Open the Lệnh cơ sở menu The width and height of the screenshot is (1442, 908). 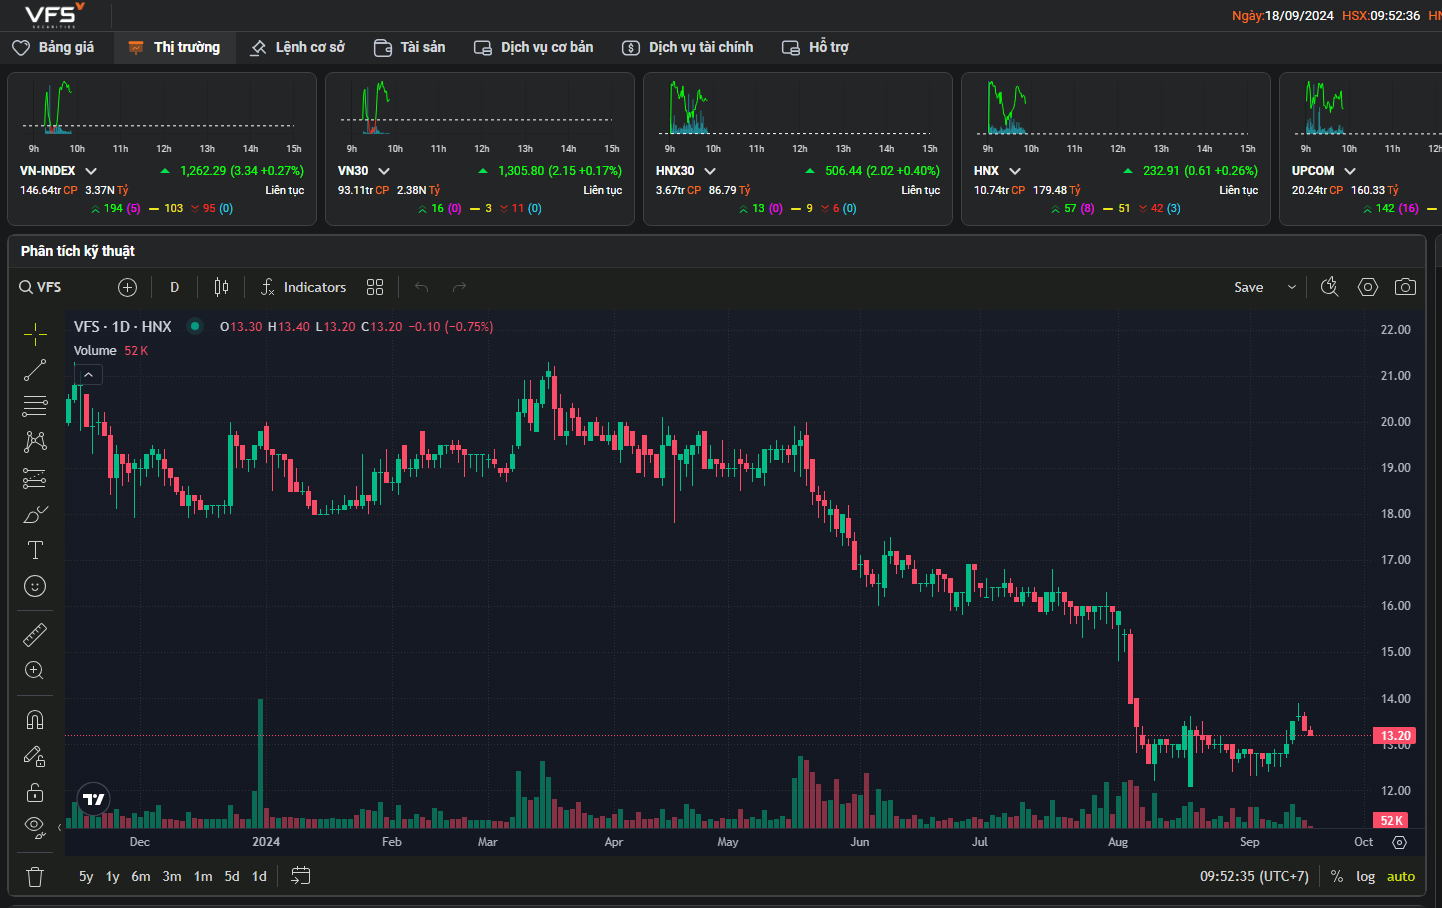pos(297,47)
